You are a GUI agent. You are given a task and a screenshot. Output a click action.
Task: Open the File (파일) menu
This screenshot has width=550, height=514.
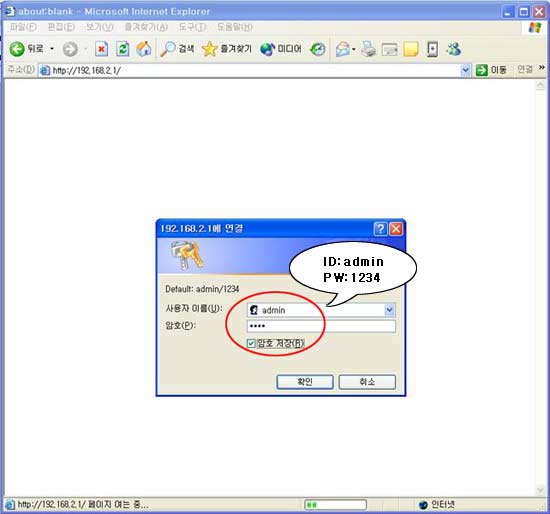[23, 27]
